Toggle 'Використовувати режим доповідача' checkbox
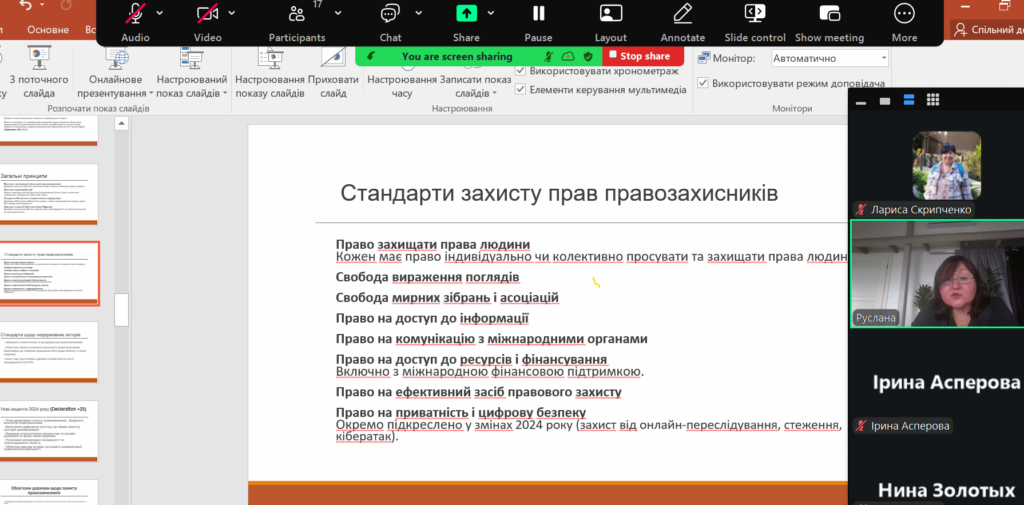This screenshot has height=505, width=1024. (703, 83)
